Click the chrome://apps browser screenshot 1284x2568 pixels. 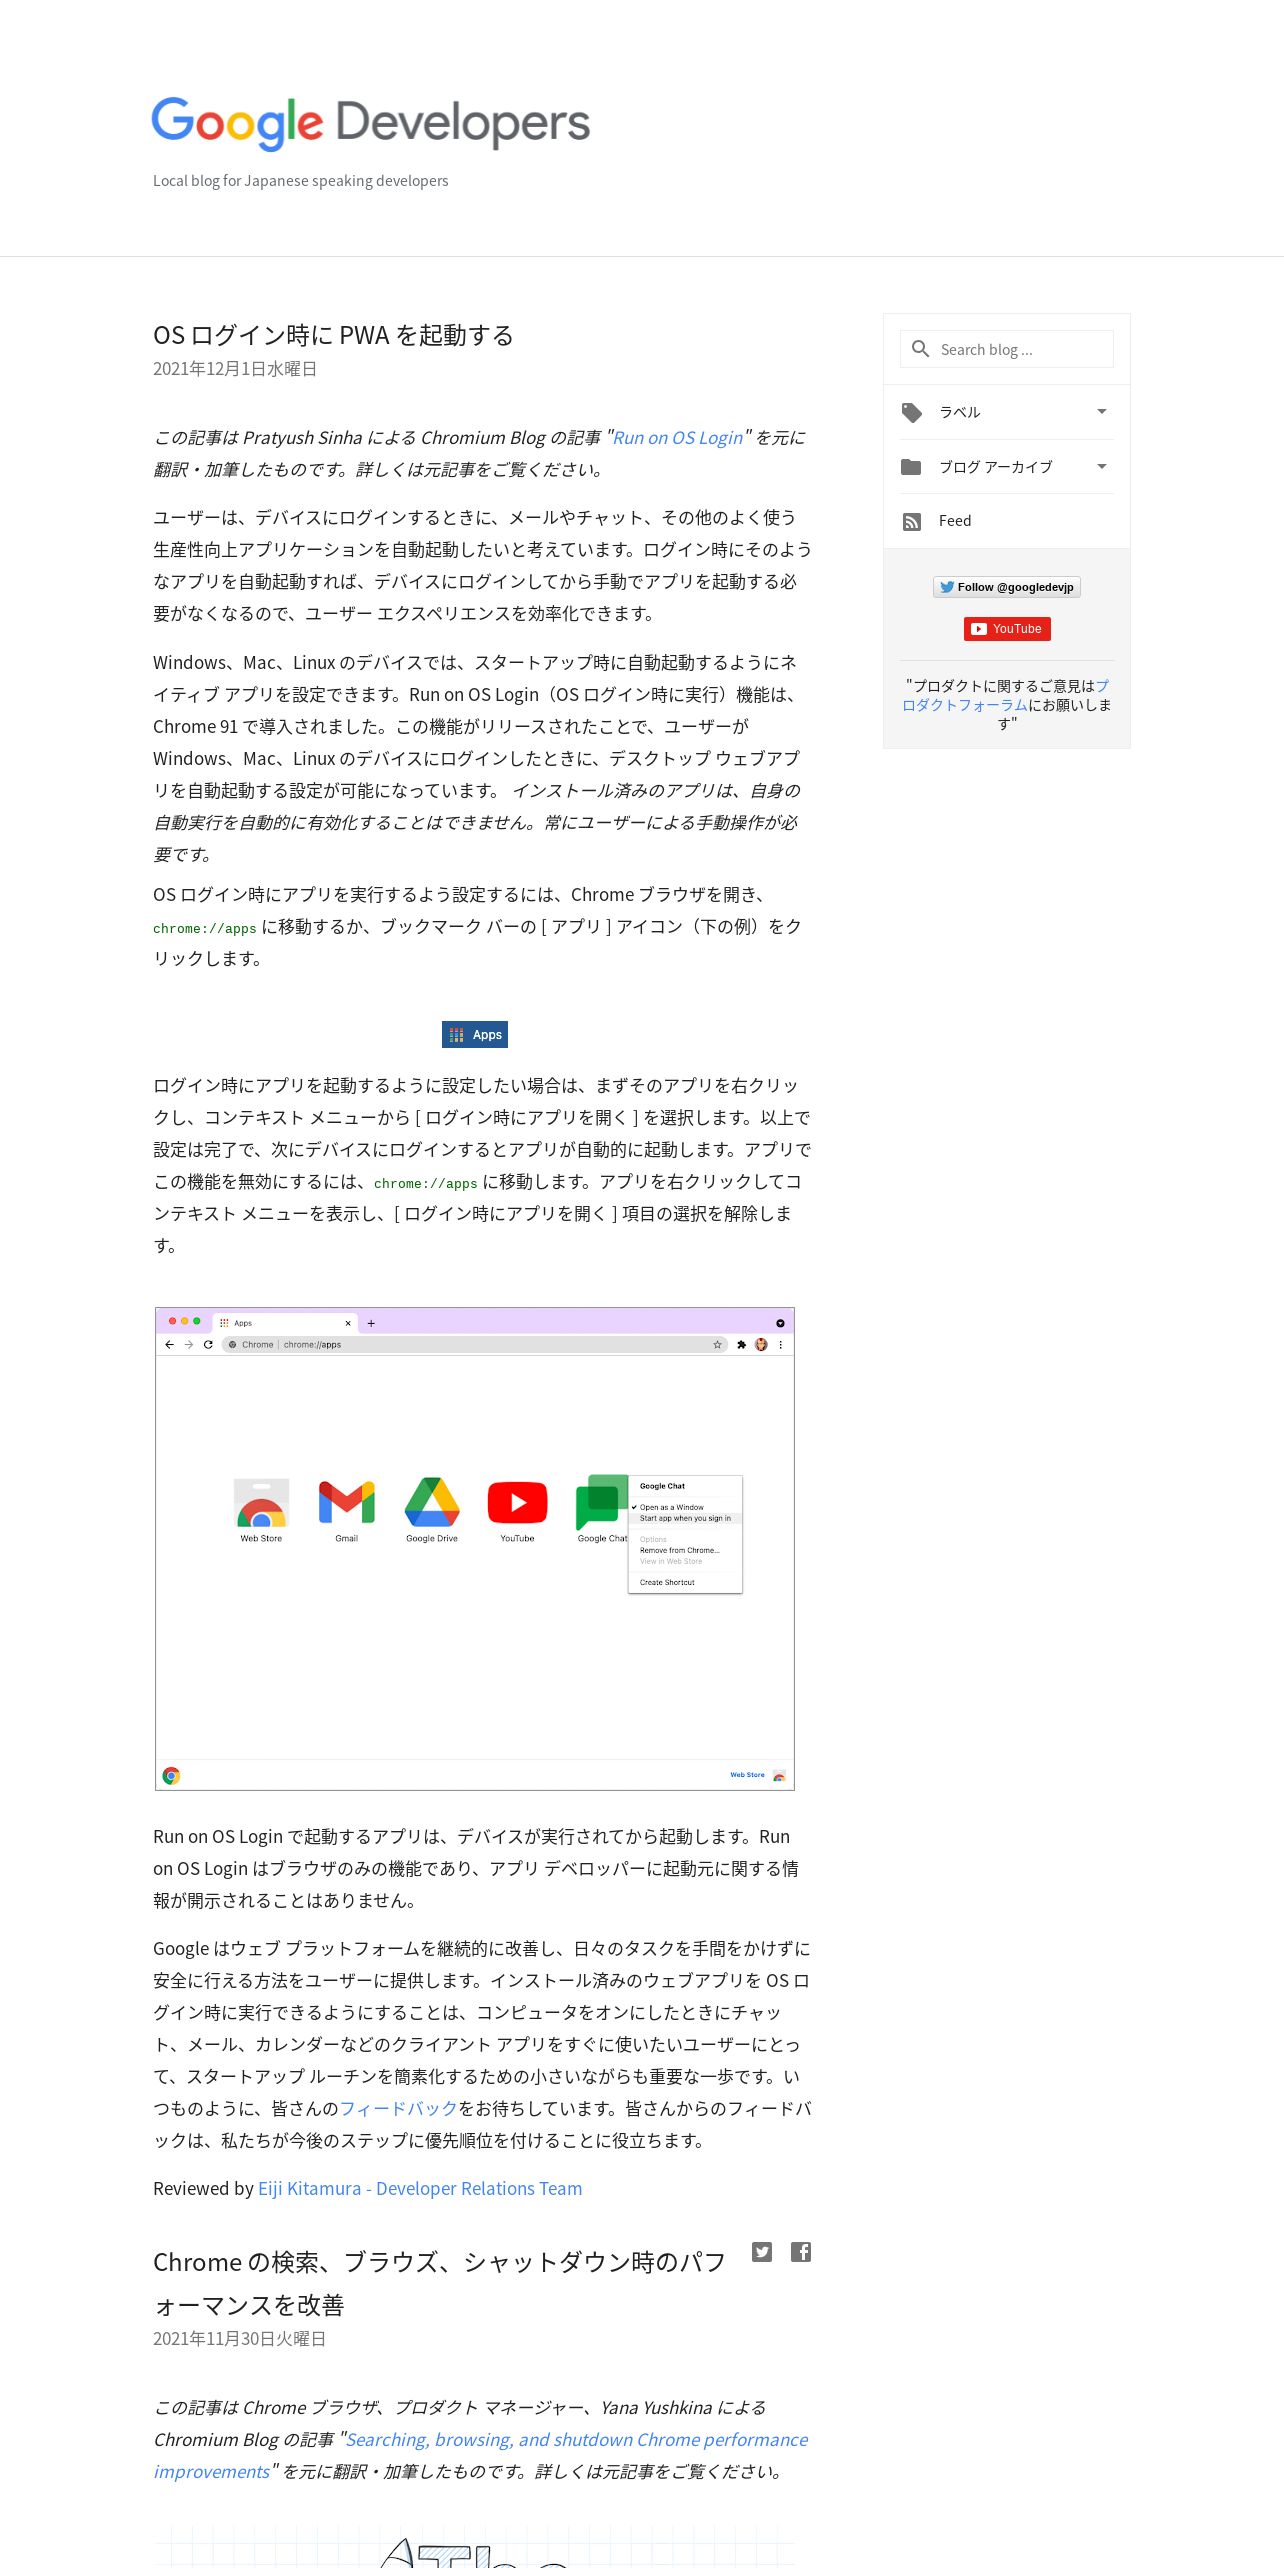coord(475,1548)
